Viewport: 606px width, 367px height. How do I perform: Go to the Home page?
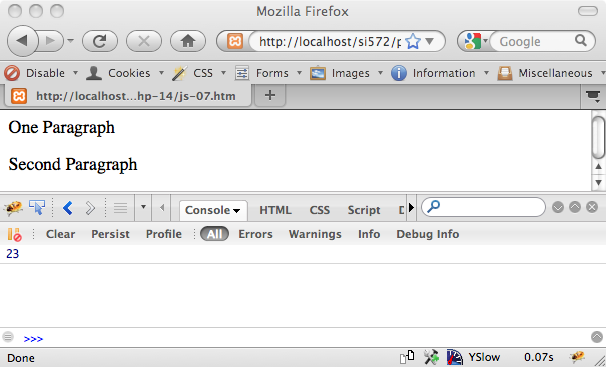click(x=188, y=41)
